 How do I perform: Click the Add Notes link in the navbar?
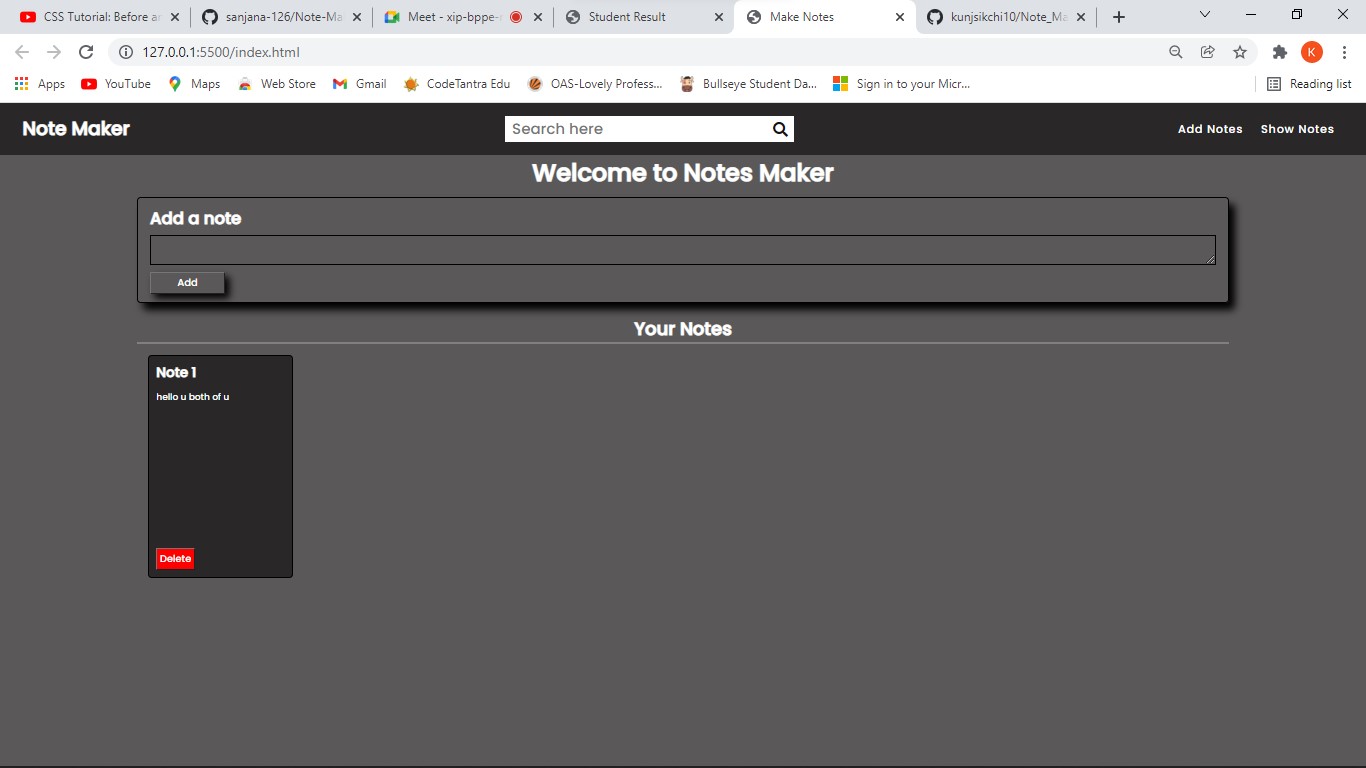click(x=1210, y=129)
